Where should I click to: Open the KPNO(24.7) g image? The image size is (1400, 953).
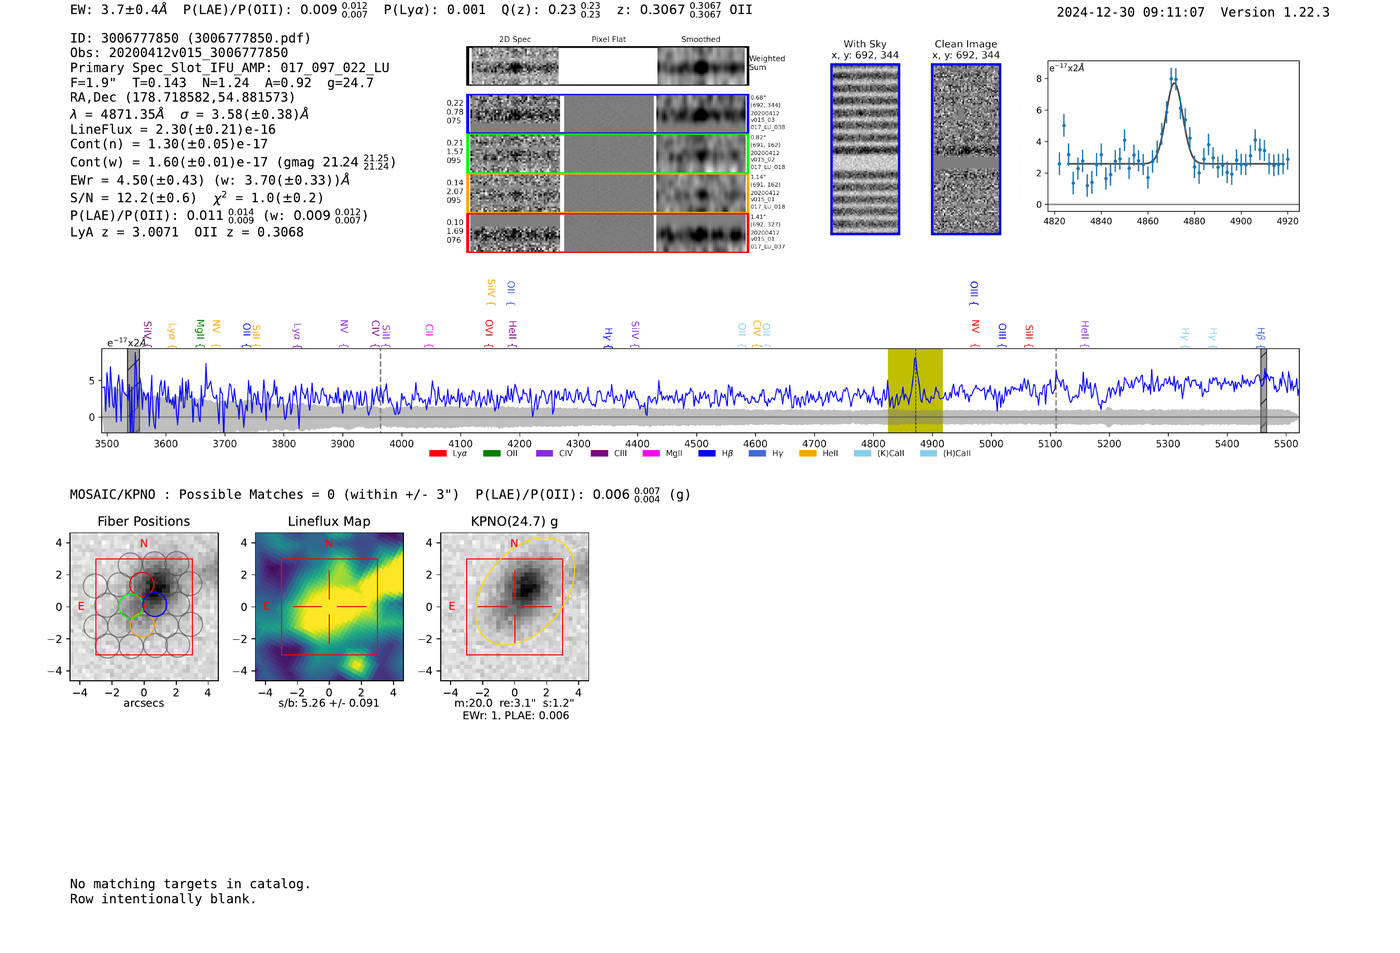tap(514, 606)
